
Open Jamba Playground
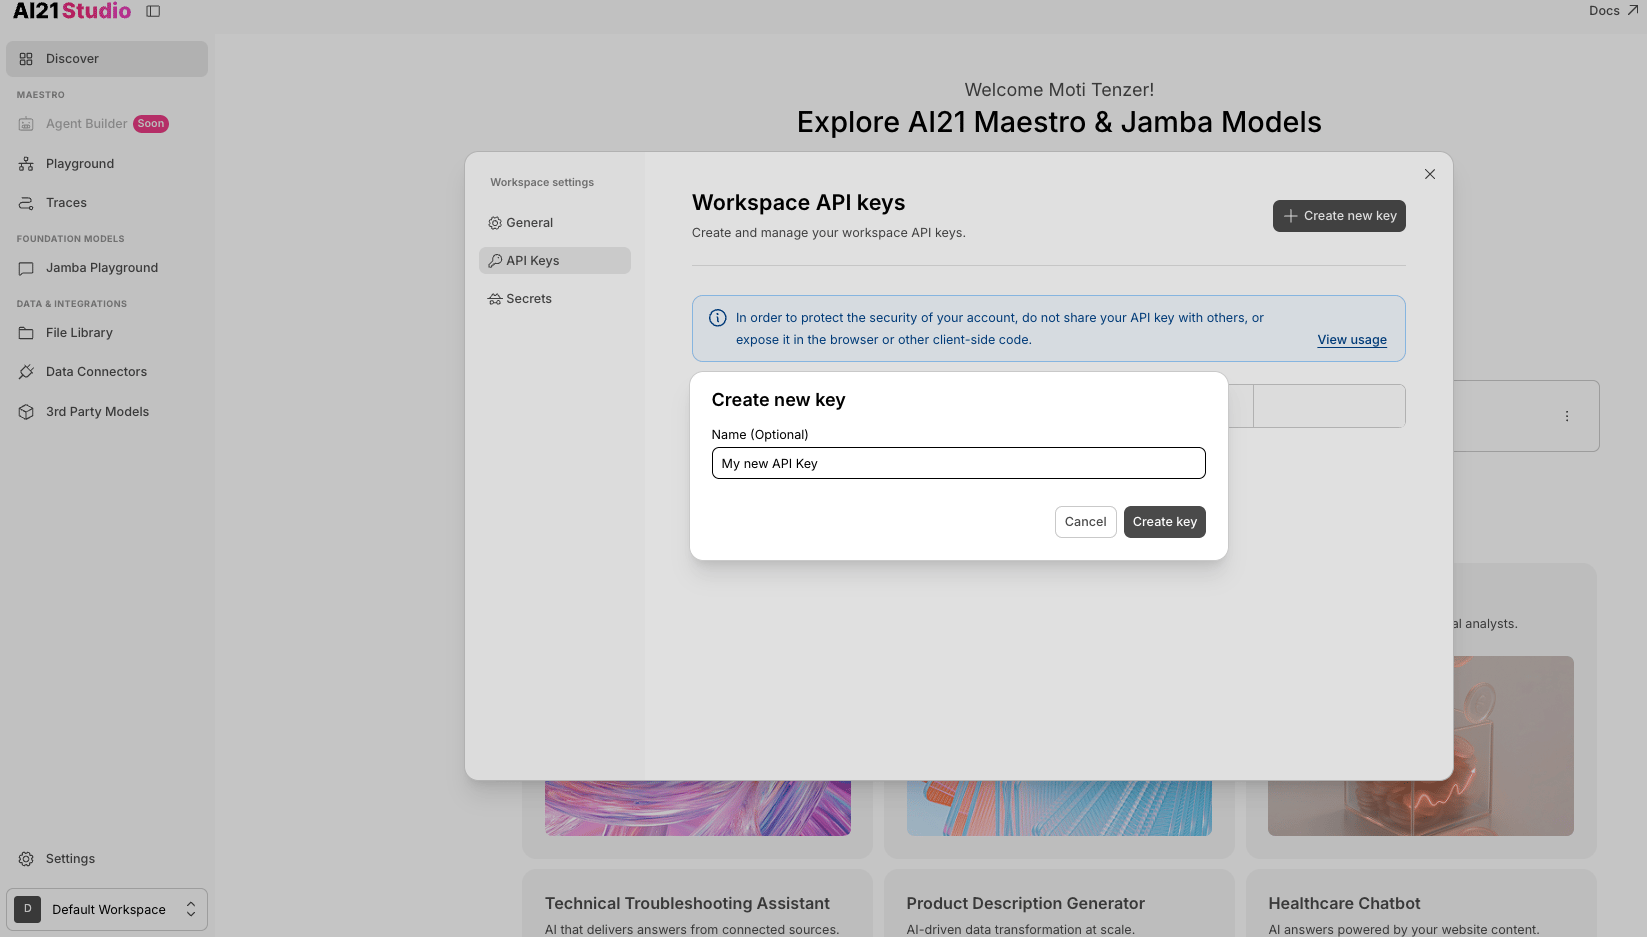tap(107, 268)
